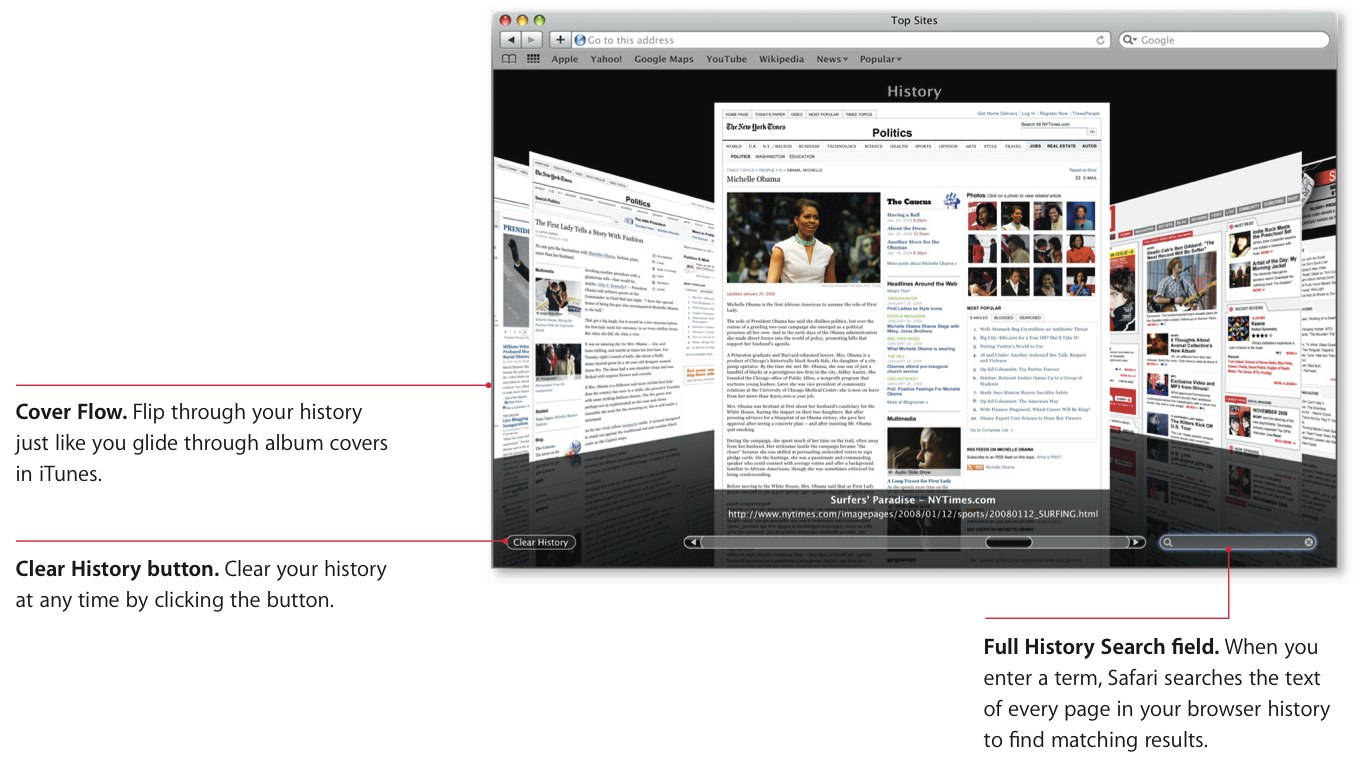The width and height of the screenshot is (1369, 767).
Task: Click the nytimes.com SURFING.html URL text
Action: [913, 514]
